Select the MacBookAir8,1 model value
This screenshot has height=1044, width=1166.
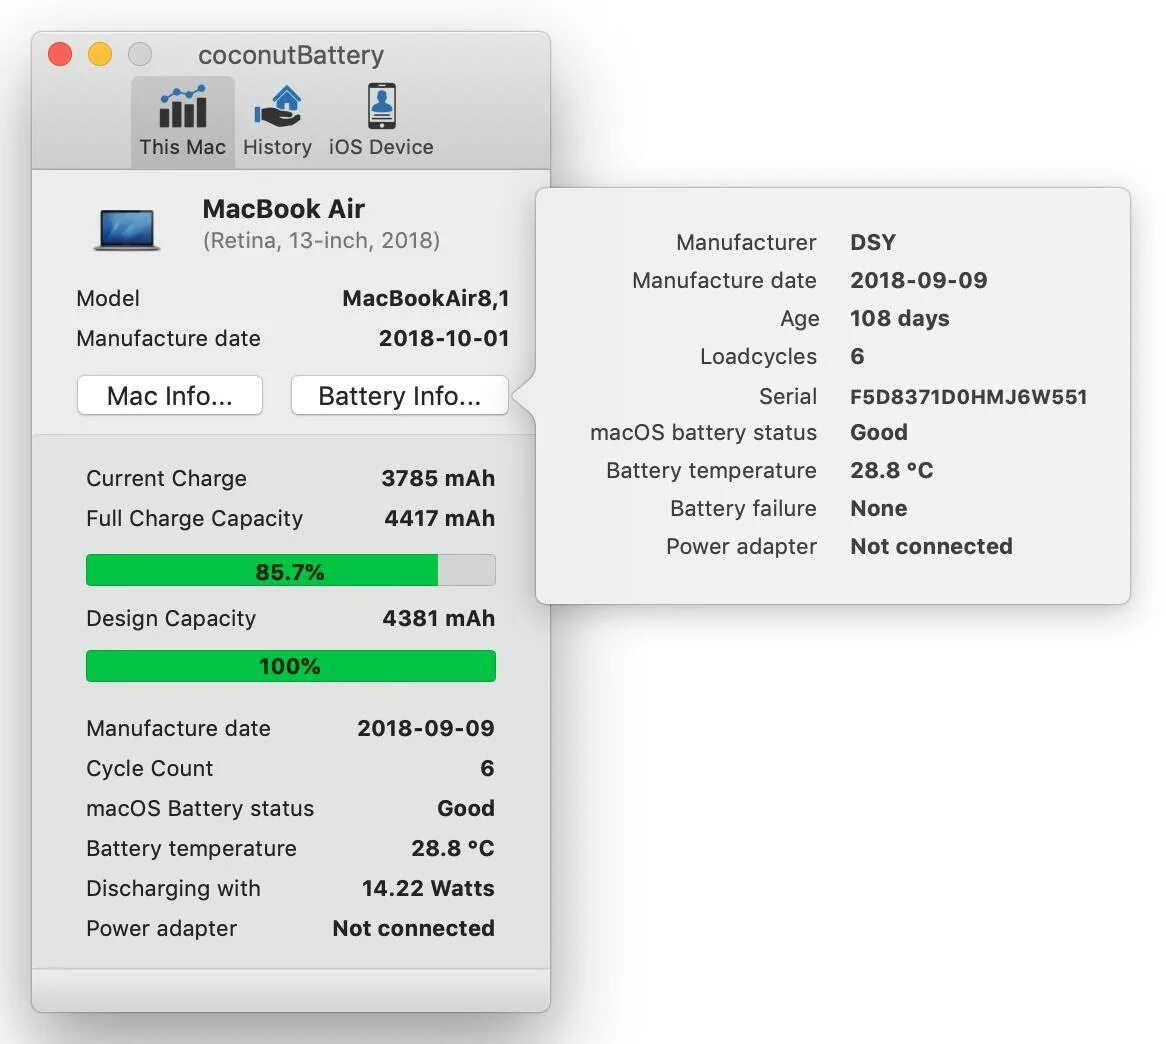tap(426, 298)
